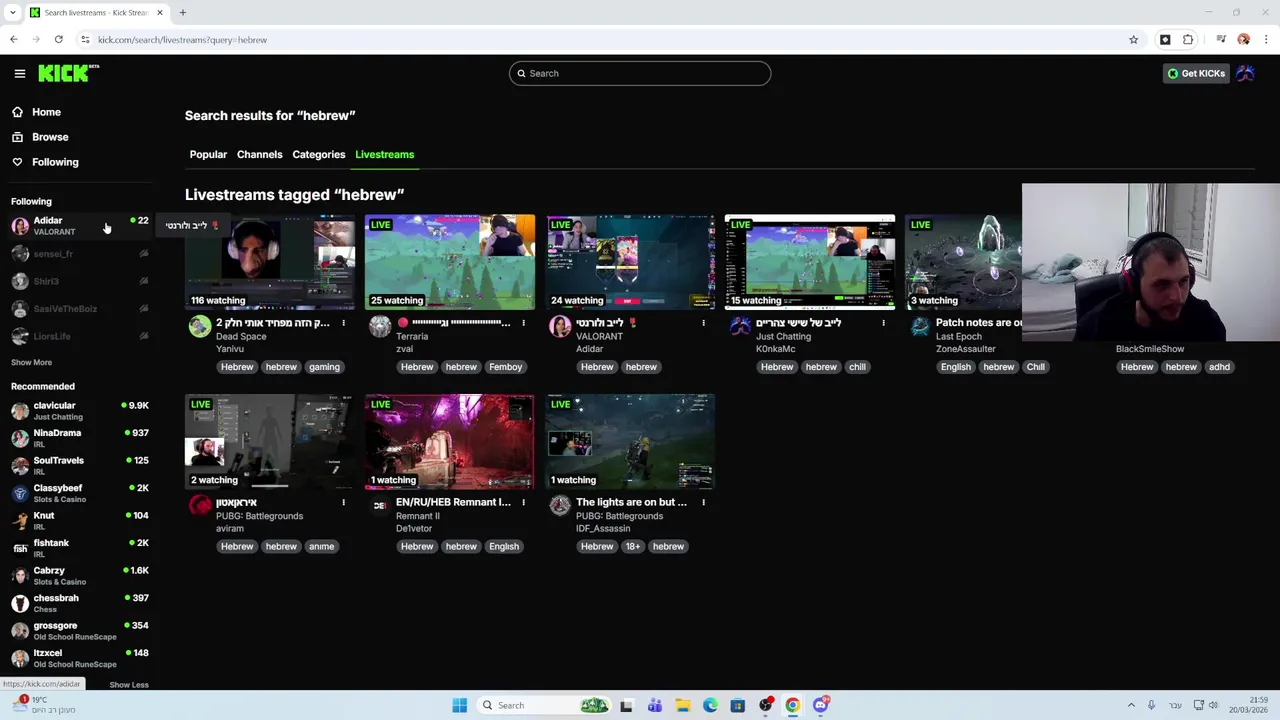Open Terraria stream thumbnail, 25 watching

pyautogui.click(x=450, y=262)
